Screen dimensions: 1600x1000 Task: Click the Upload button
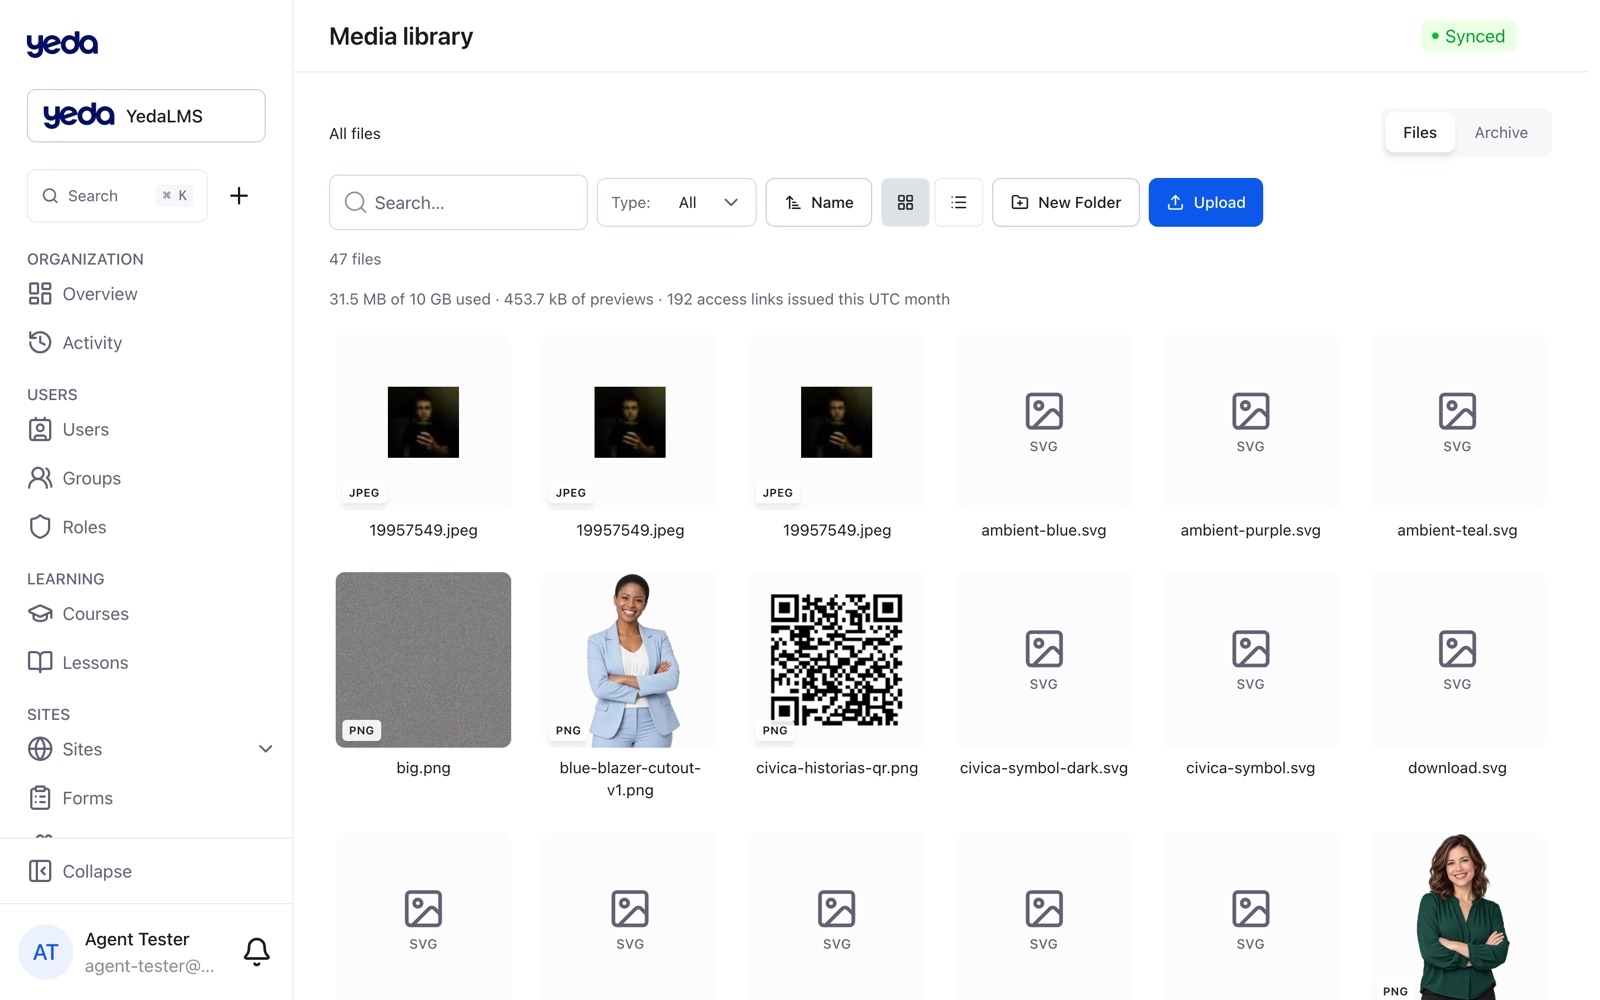(1206, 202)
